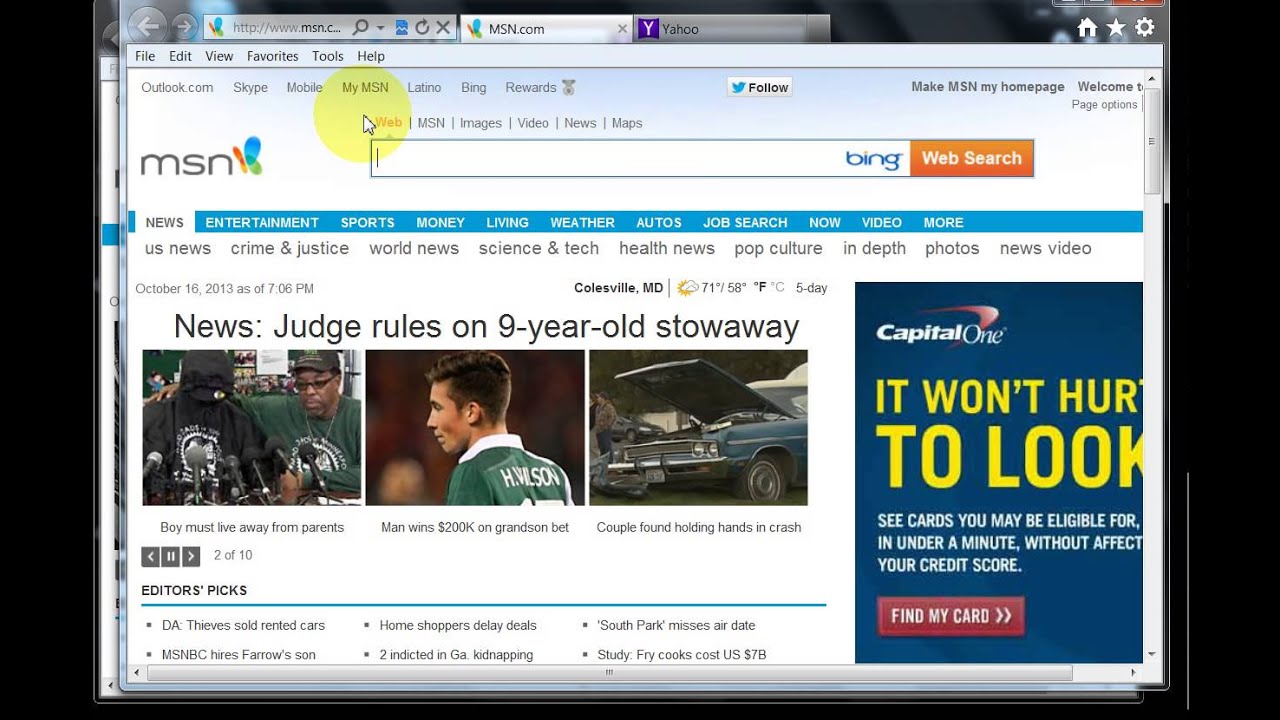
Task: Open the news video subsection
Action: pyautogui.click(x=1045, y=248)
